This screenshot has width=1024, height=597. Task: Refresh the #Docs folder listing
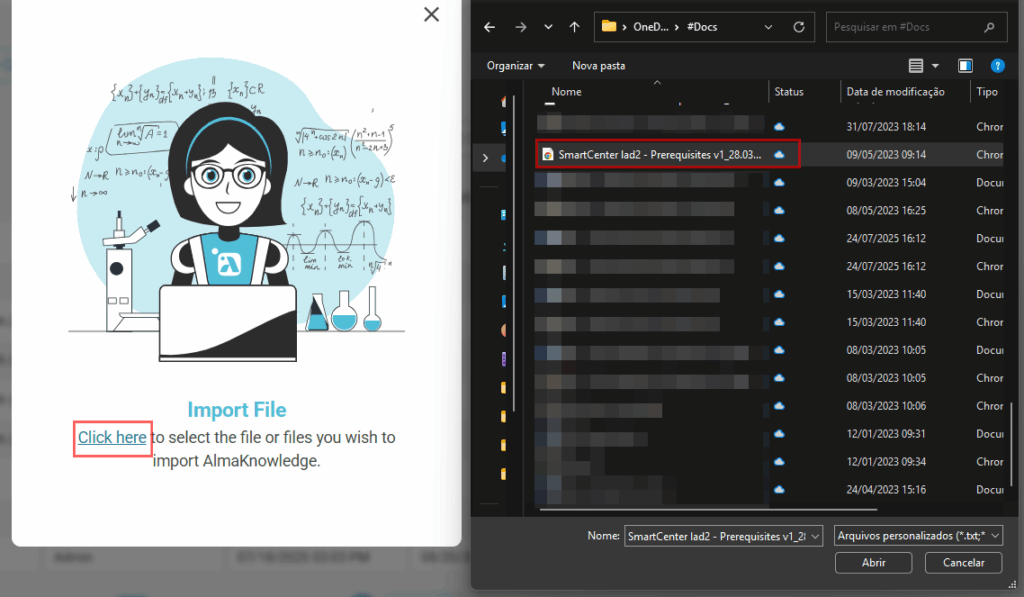pos(798,27)
